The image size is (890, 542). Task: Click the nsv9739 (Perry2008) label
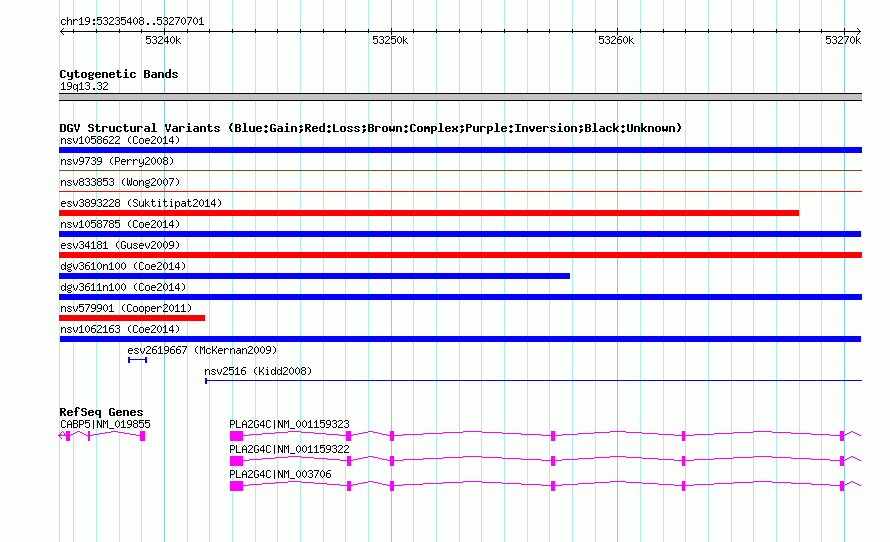point(117,161)
